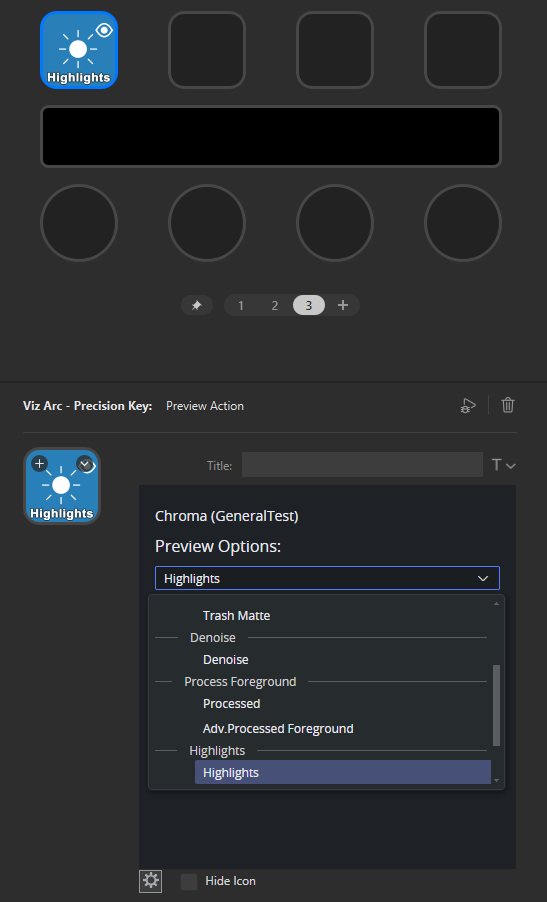Enable the Hide Icon checkbox
Image resolution: width=547 pixels, height=902 pixels.
189,881
